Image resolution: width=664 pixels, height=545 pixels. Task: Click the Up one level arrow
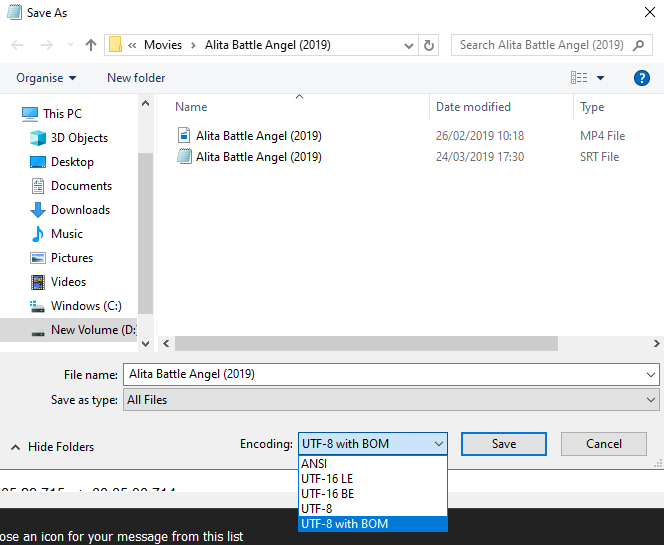(x=91, y=45)
